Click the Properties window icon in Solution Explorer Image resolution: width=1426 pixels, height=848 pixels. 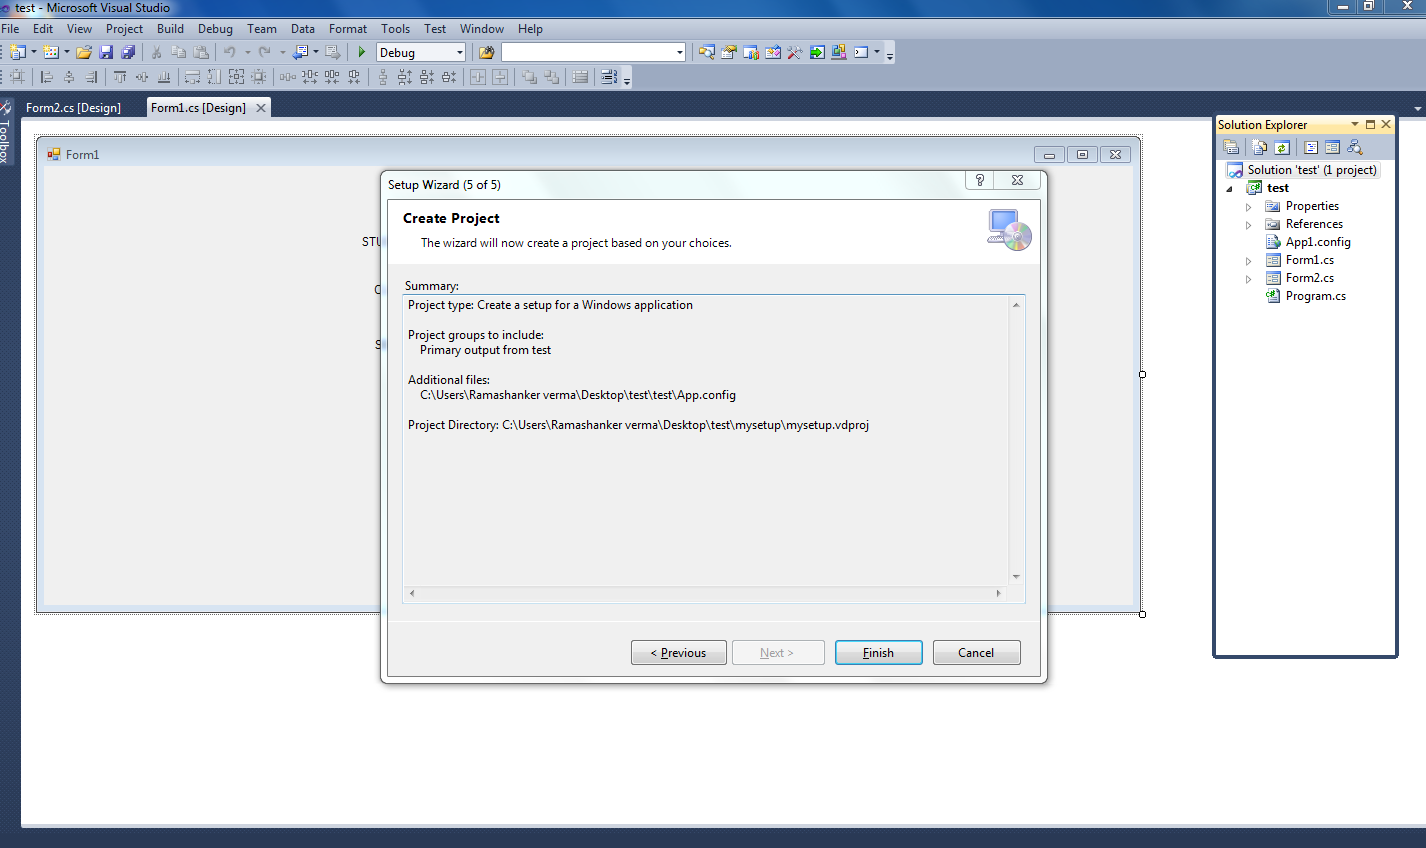[x=1231, y=147]
